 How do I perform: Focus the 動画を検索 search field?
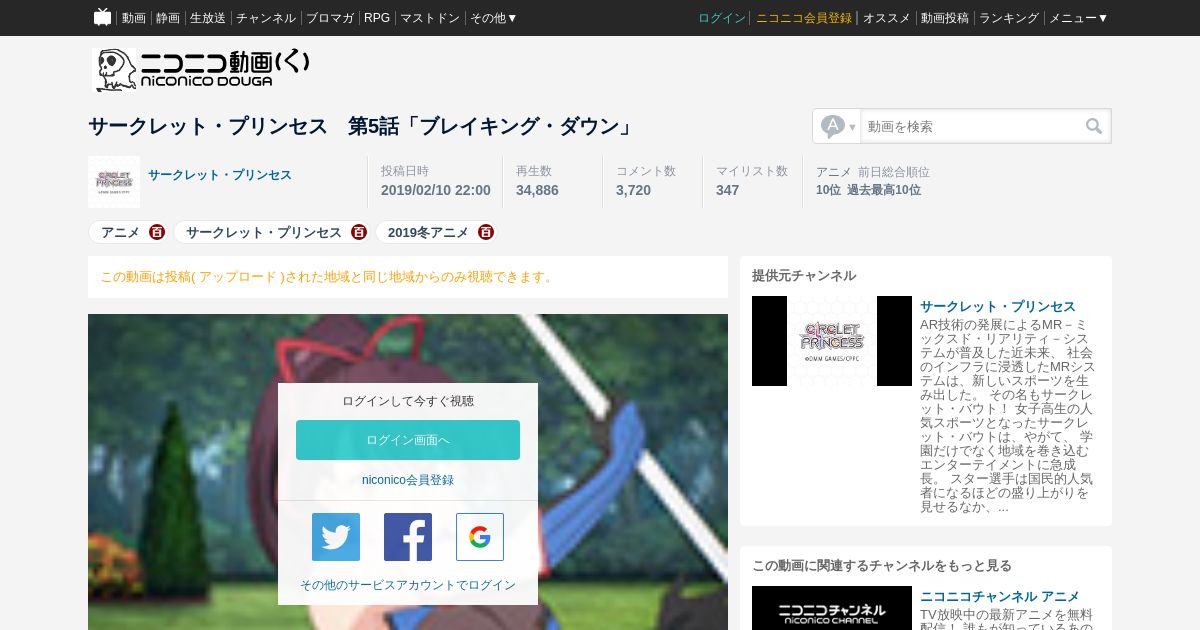970,126
